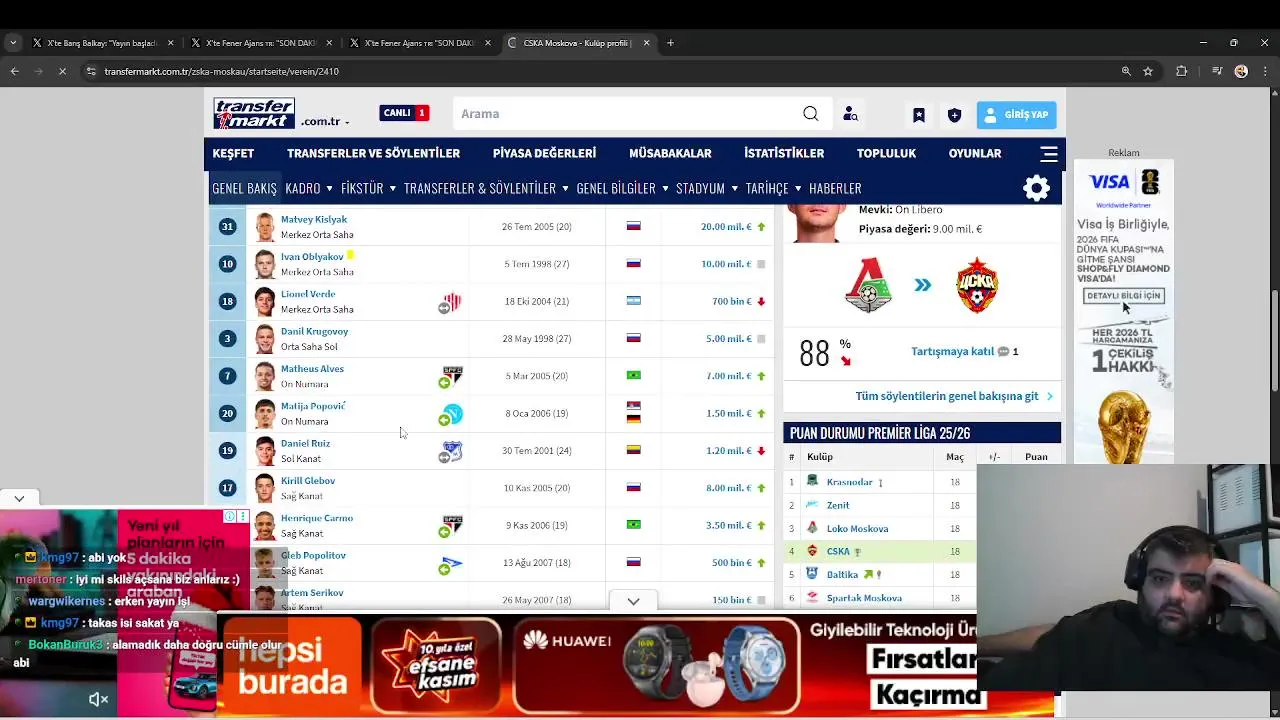Open Matheus Alves player profile
1280x720 pixels.
(x=312, y=368)
